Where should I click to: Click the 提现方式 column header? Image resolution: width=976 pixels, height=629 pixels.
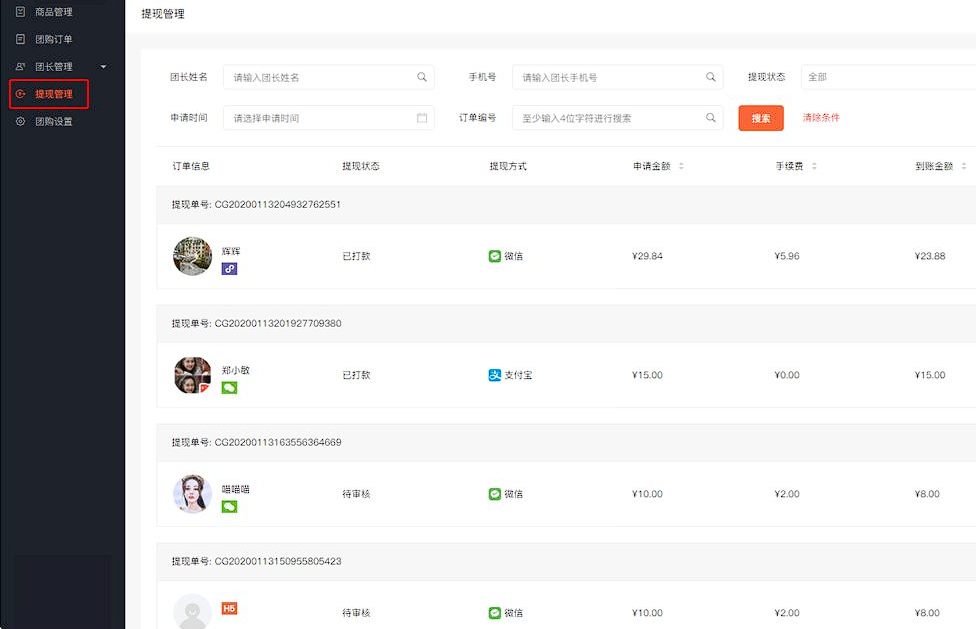point(508,166)
